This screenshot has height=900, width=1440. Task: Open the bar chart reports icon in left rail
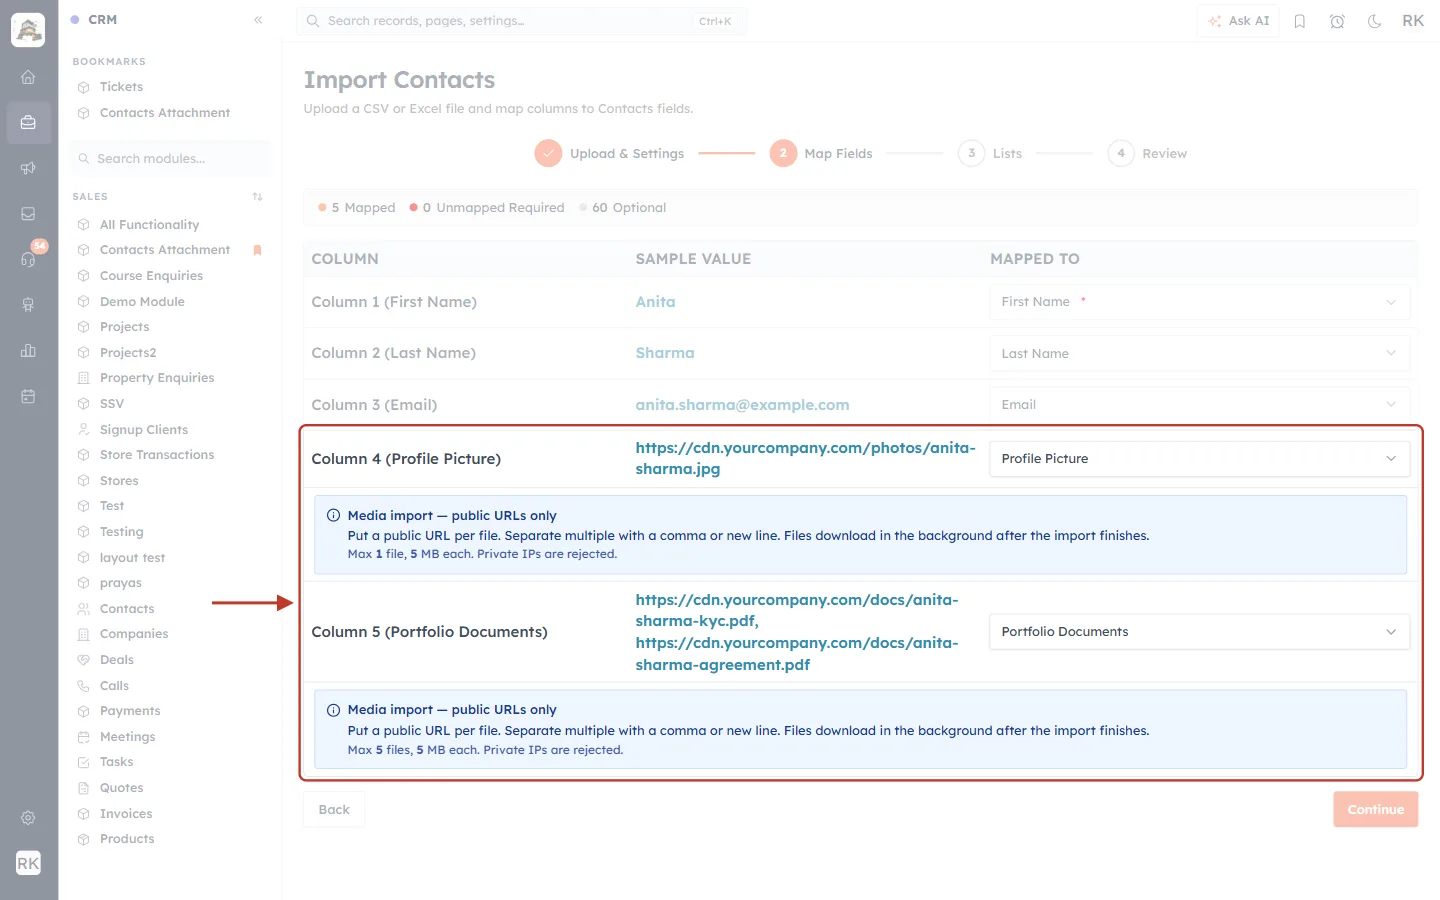coord(28,350)
